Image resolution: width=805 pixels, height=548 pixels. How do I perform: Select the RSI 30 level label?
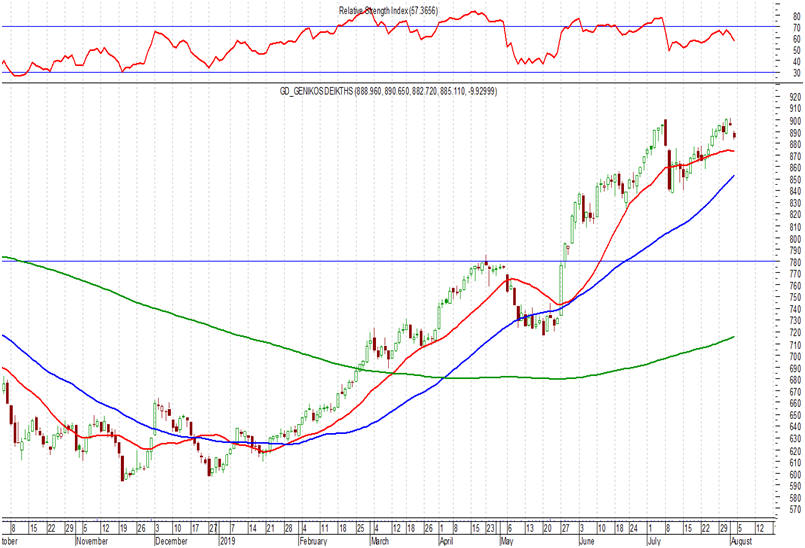(796, 73)
